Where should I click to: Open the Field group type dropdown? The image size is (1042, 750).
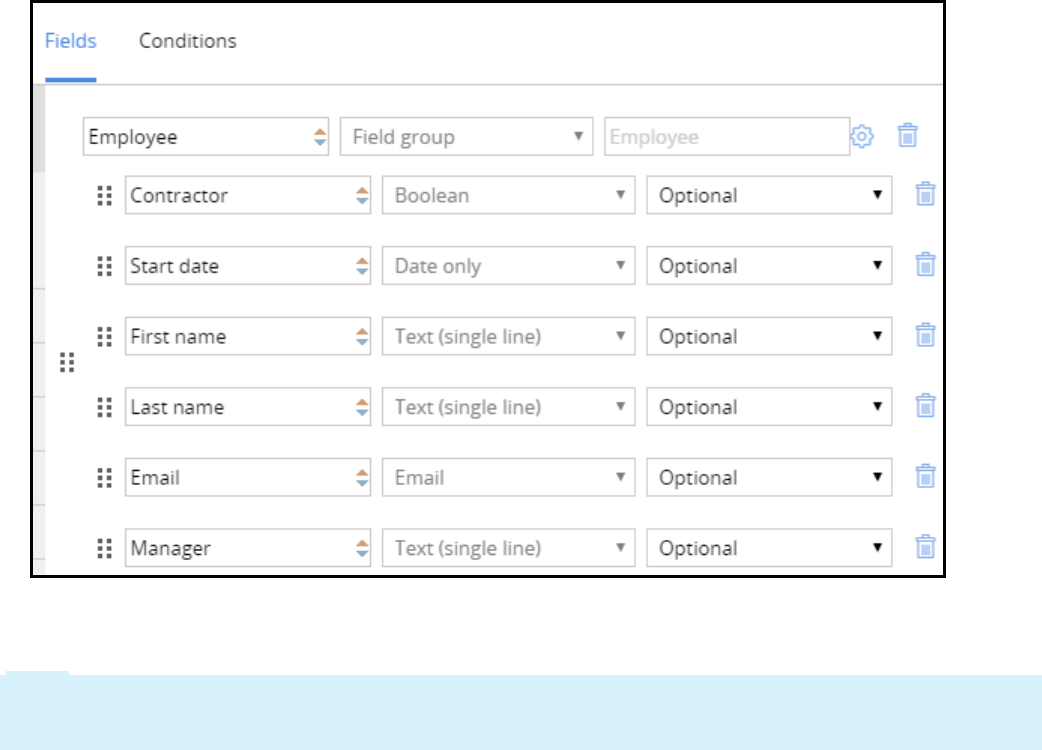(466, 137)
